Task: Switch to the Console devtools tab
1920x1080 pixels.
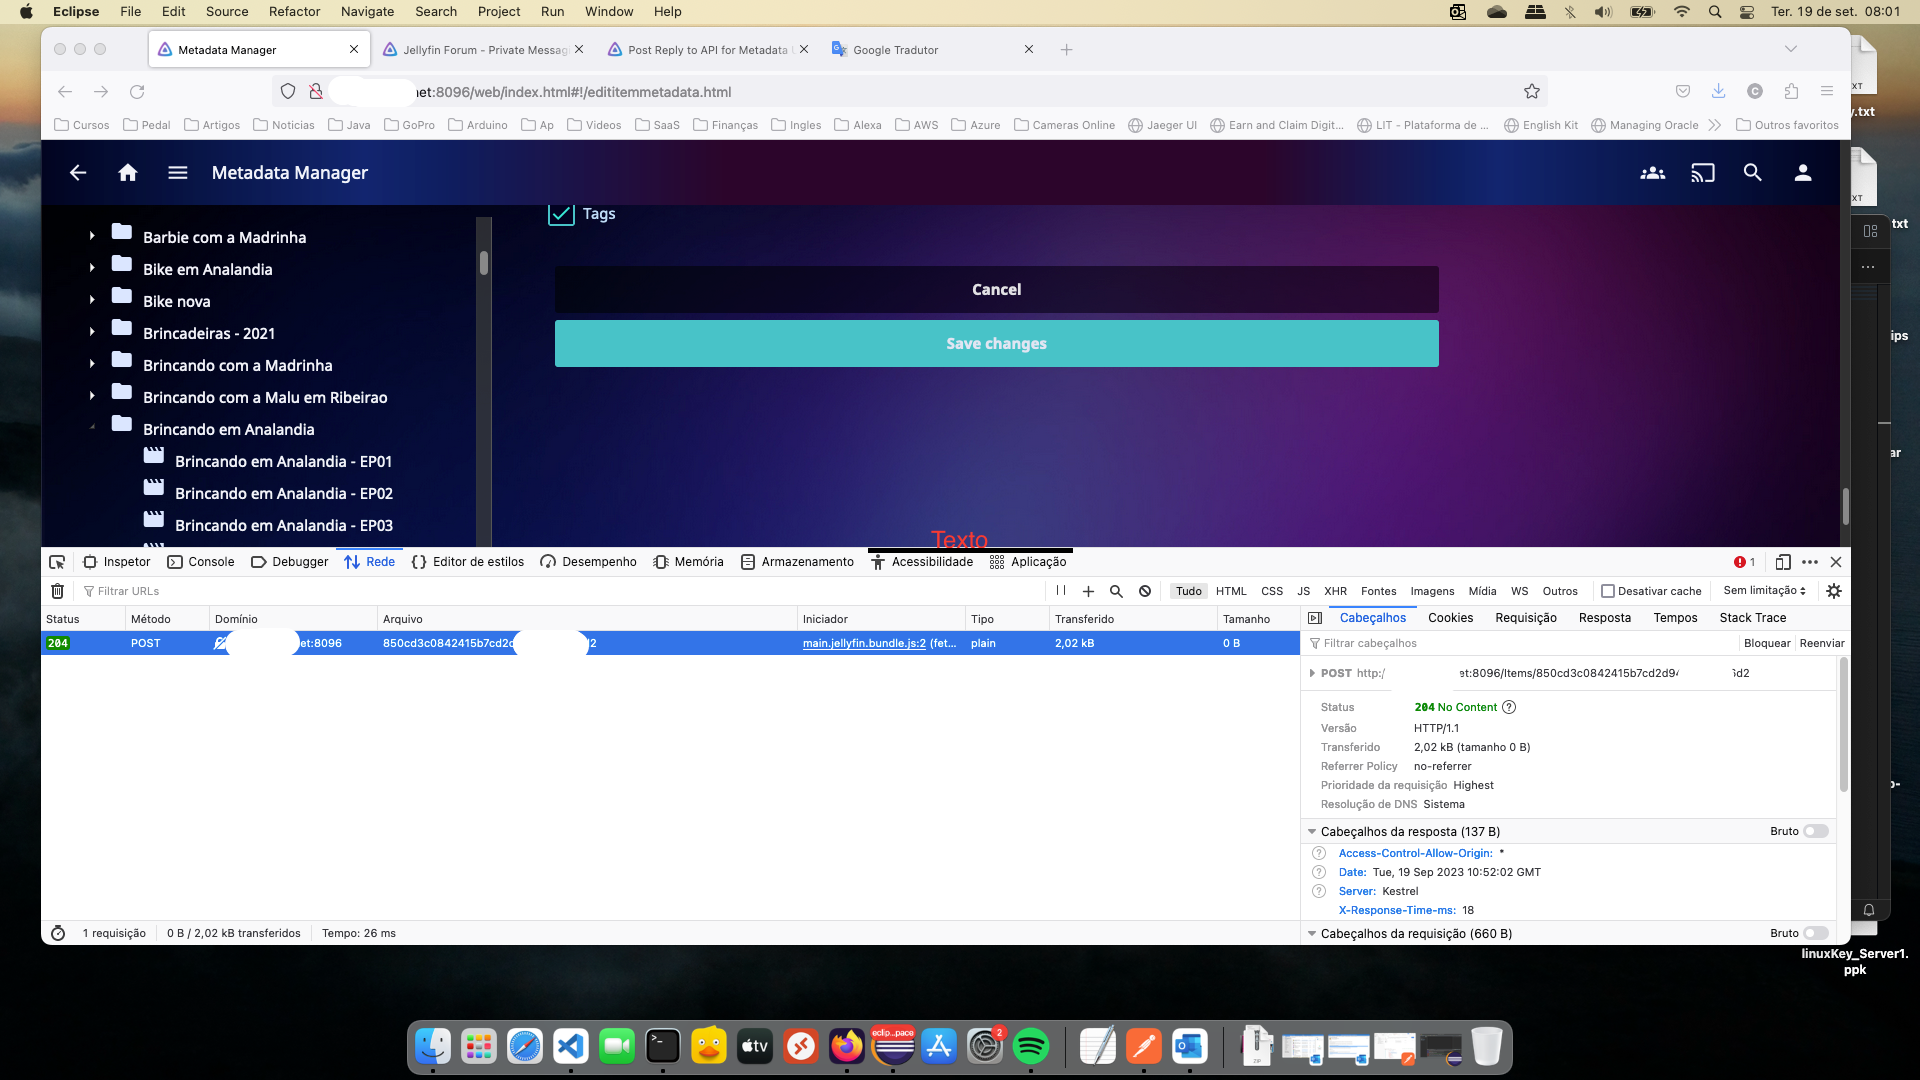Action: pyautogui.click(x=201, y=562)
